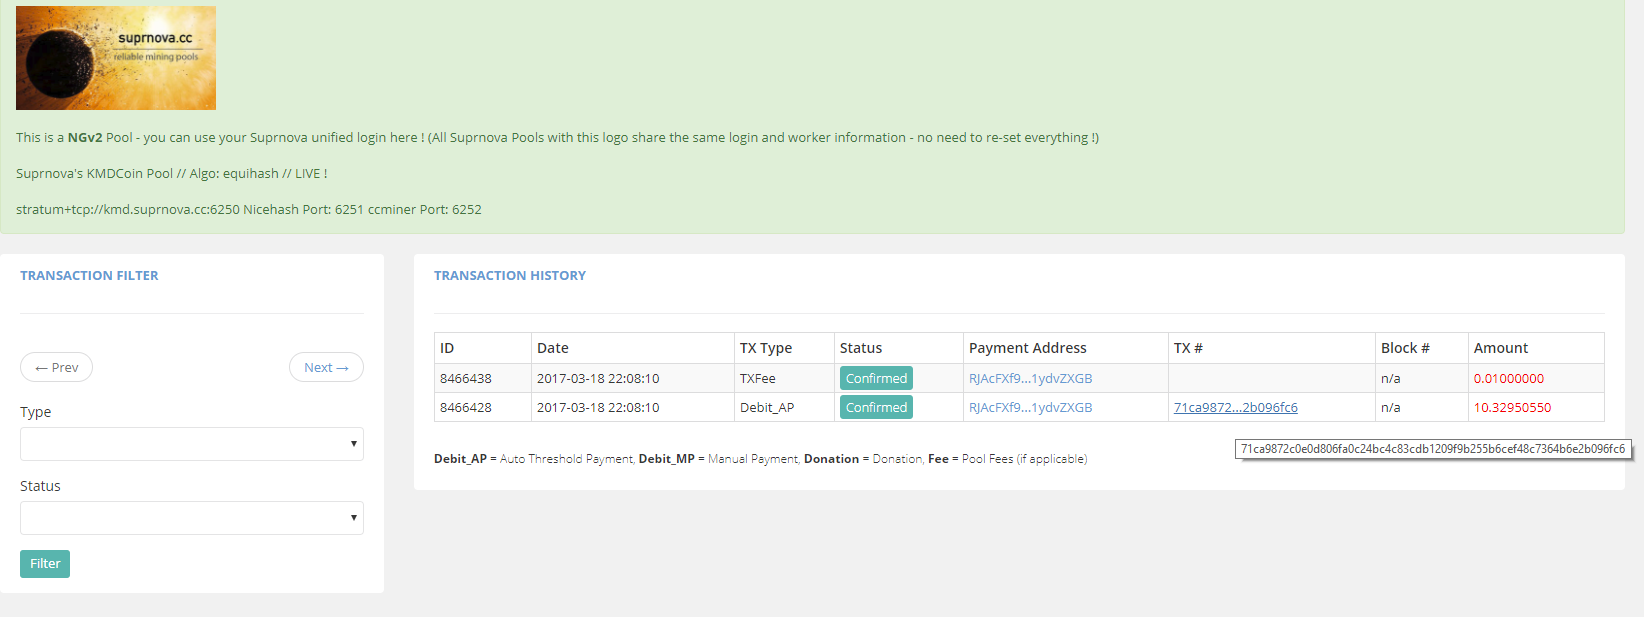Open the Type dropdown
This screenshot has width=1644, height=617.
192,444
